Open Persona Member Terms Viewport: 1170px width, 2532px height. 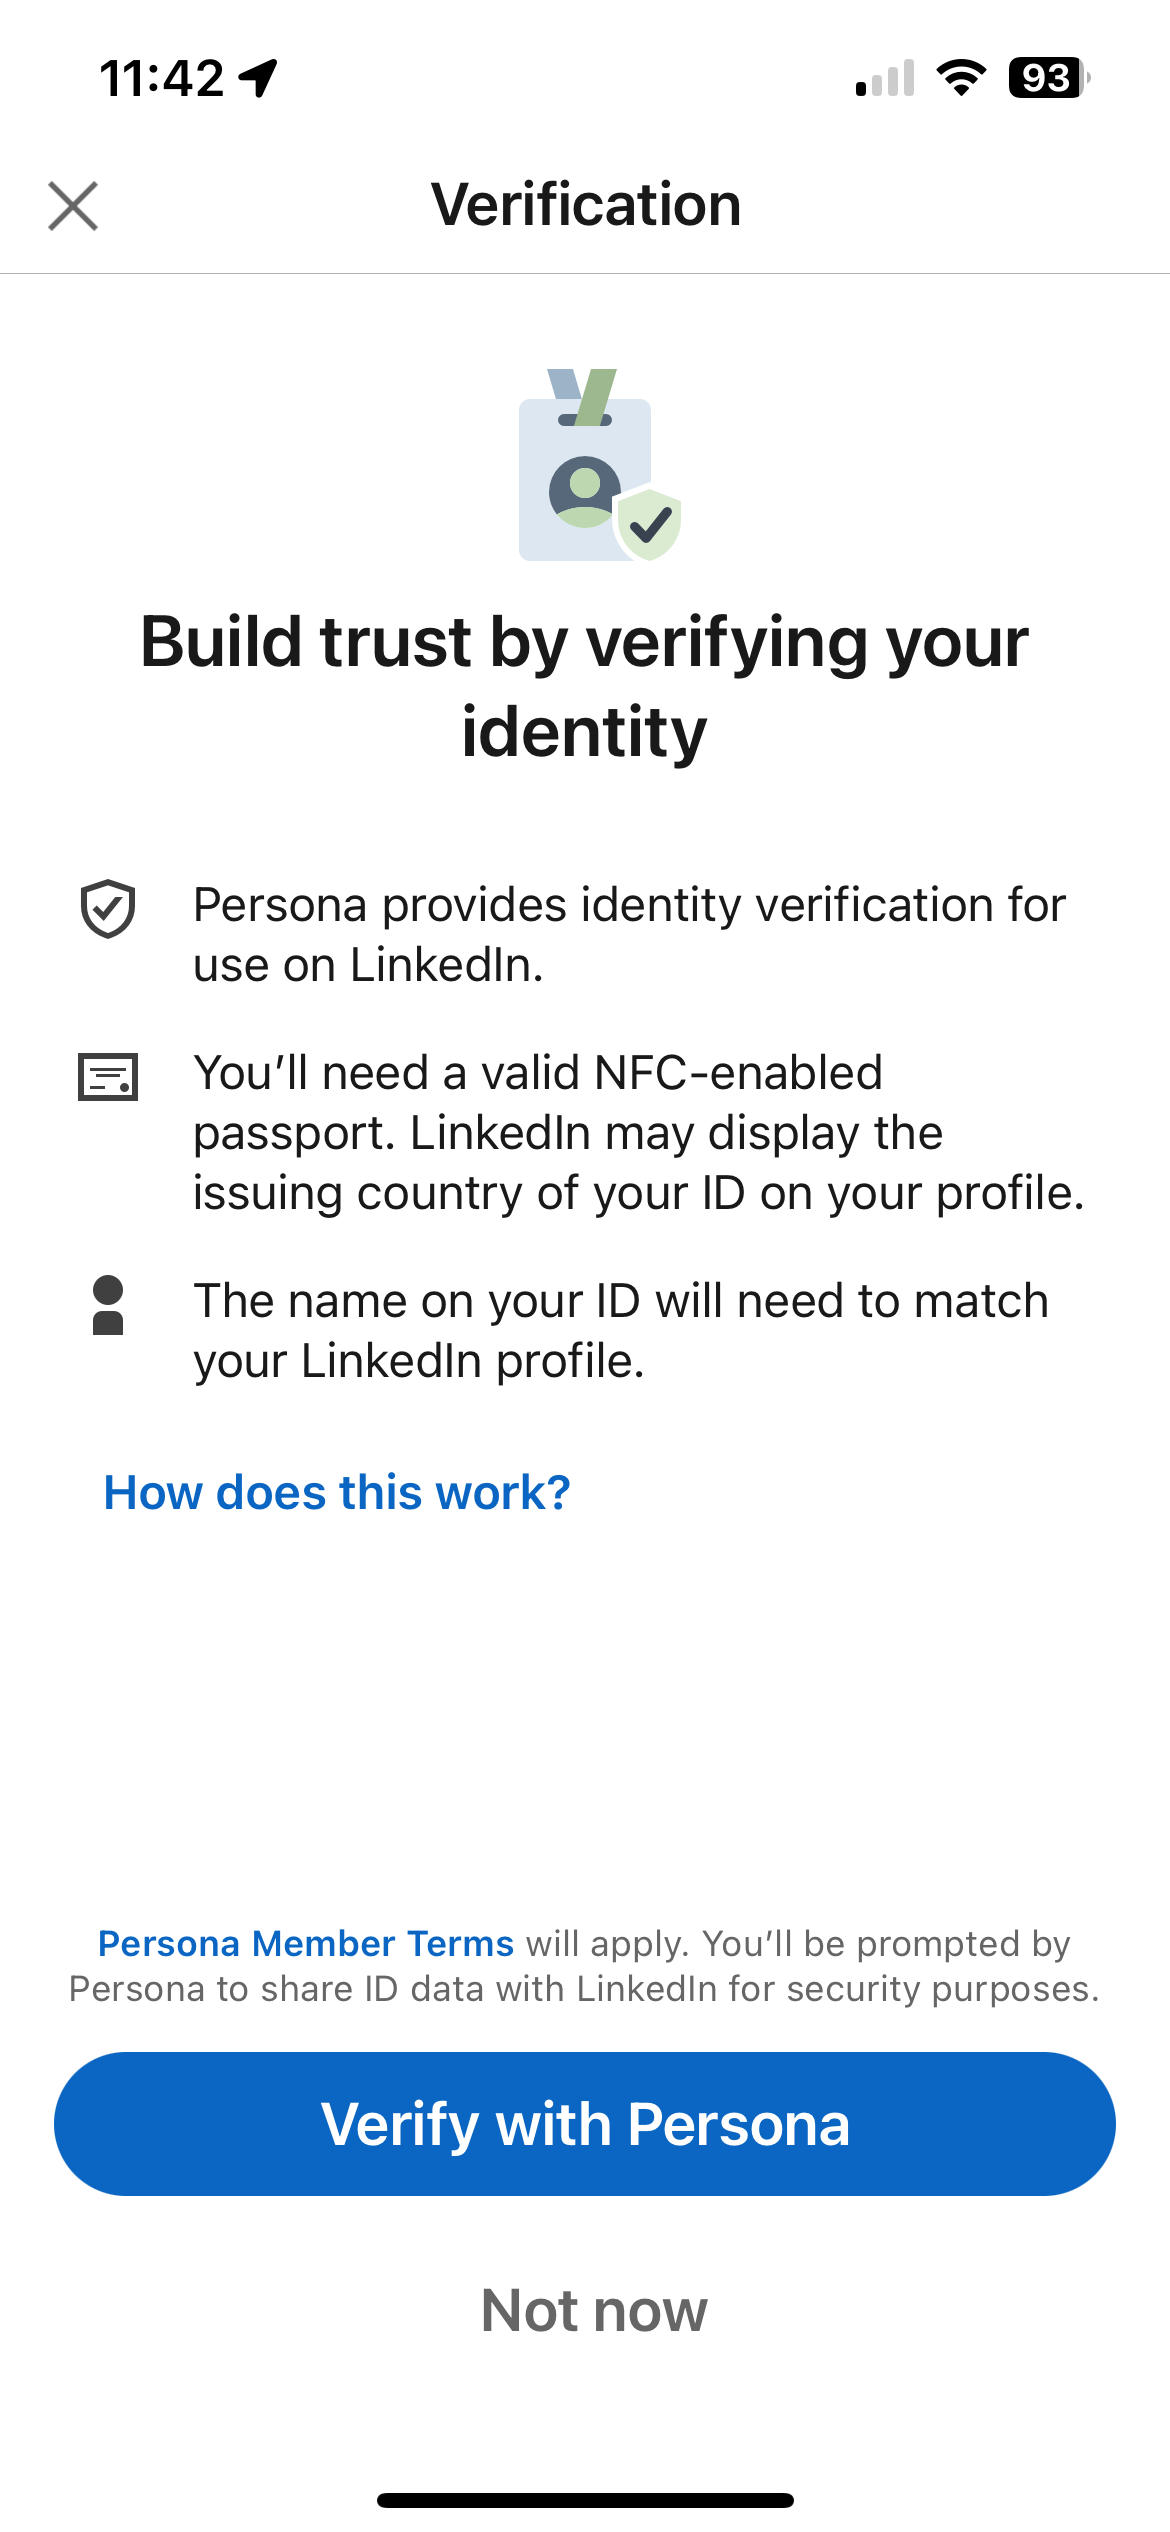(305, 1941)
